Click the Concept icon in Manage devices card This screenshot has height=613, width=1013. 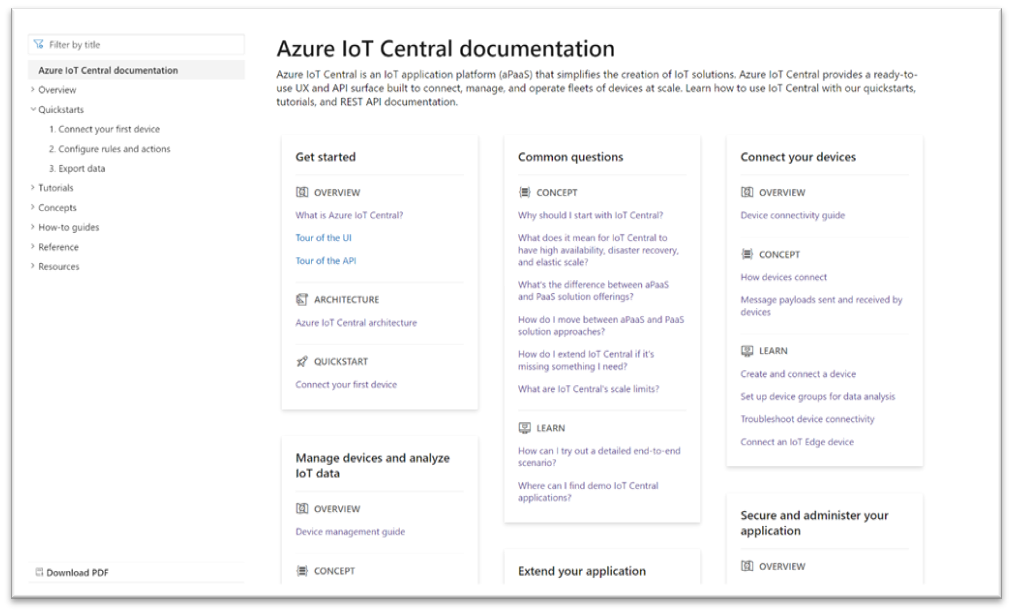302,571
